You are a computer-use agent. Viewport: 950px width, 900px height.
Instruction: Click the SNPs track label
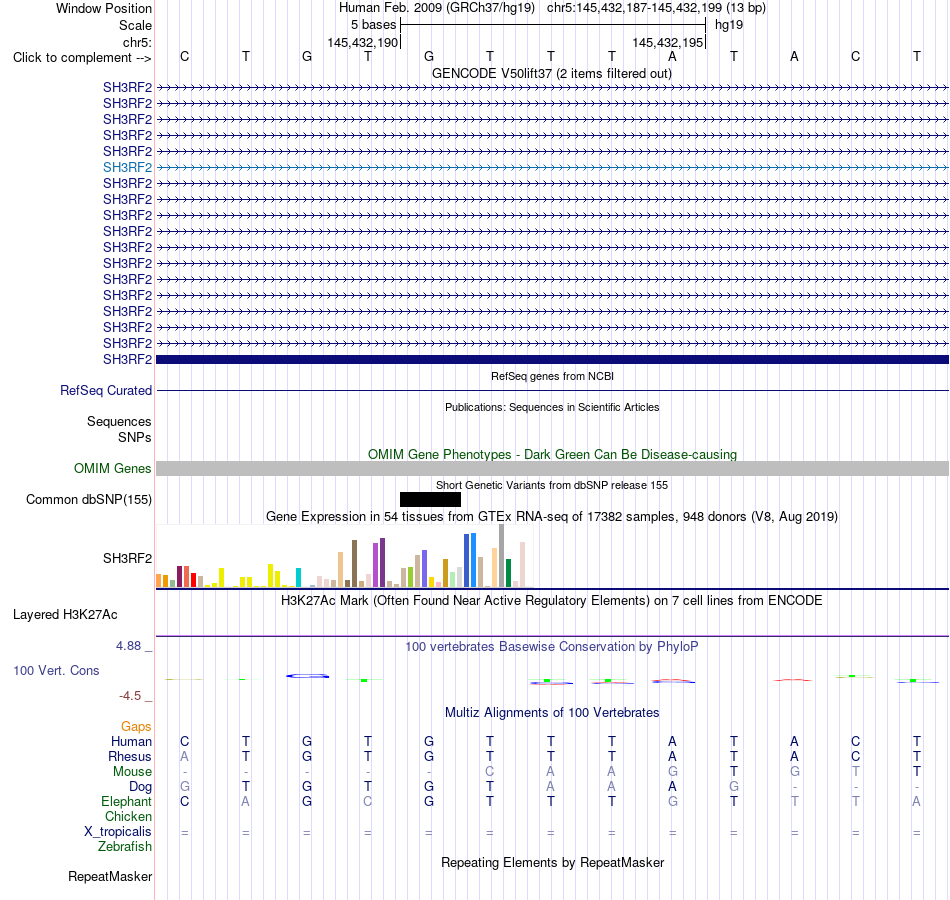click(x=135, y=437)
